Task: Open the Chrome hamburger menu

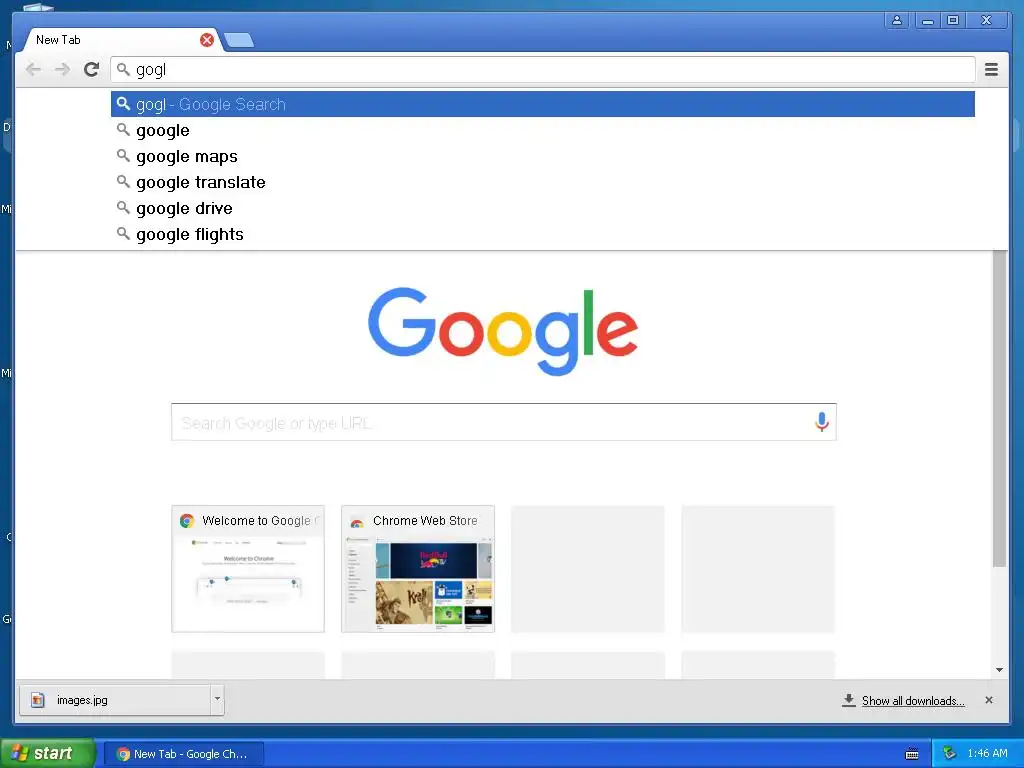Action: pyautogui.click(x=991, y=69)
